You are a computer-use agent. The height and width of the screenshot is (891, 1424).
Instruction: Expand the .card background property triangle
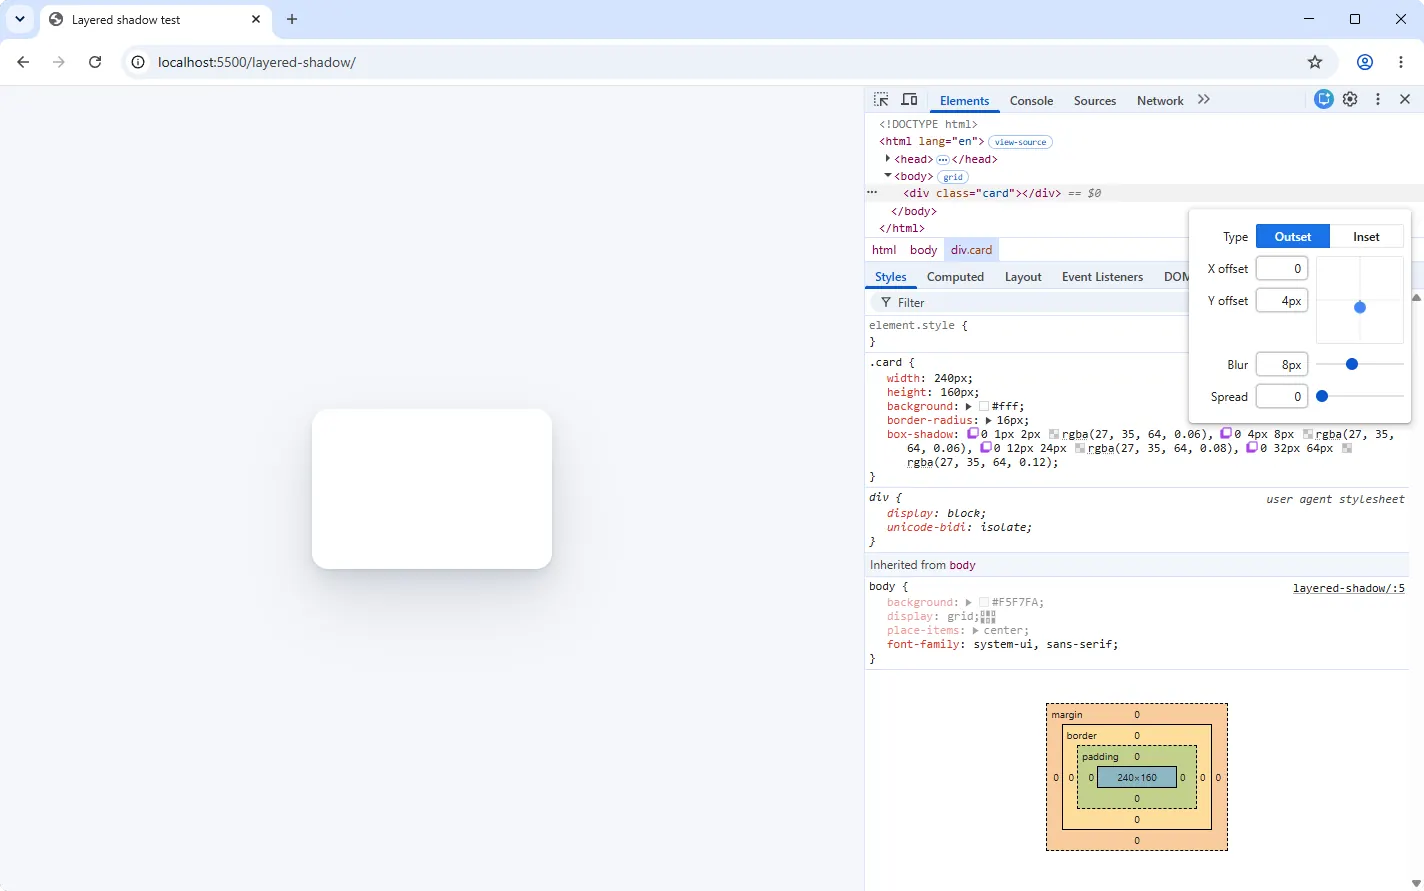coord(968,407)
